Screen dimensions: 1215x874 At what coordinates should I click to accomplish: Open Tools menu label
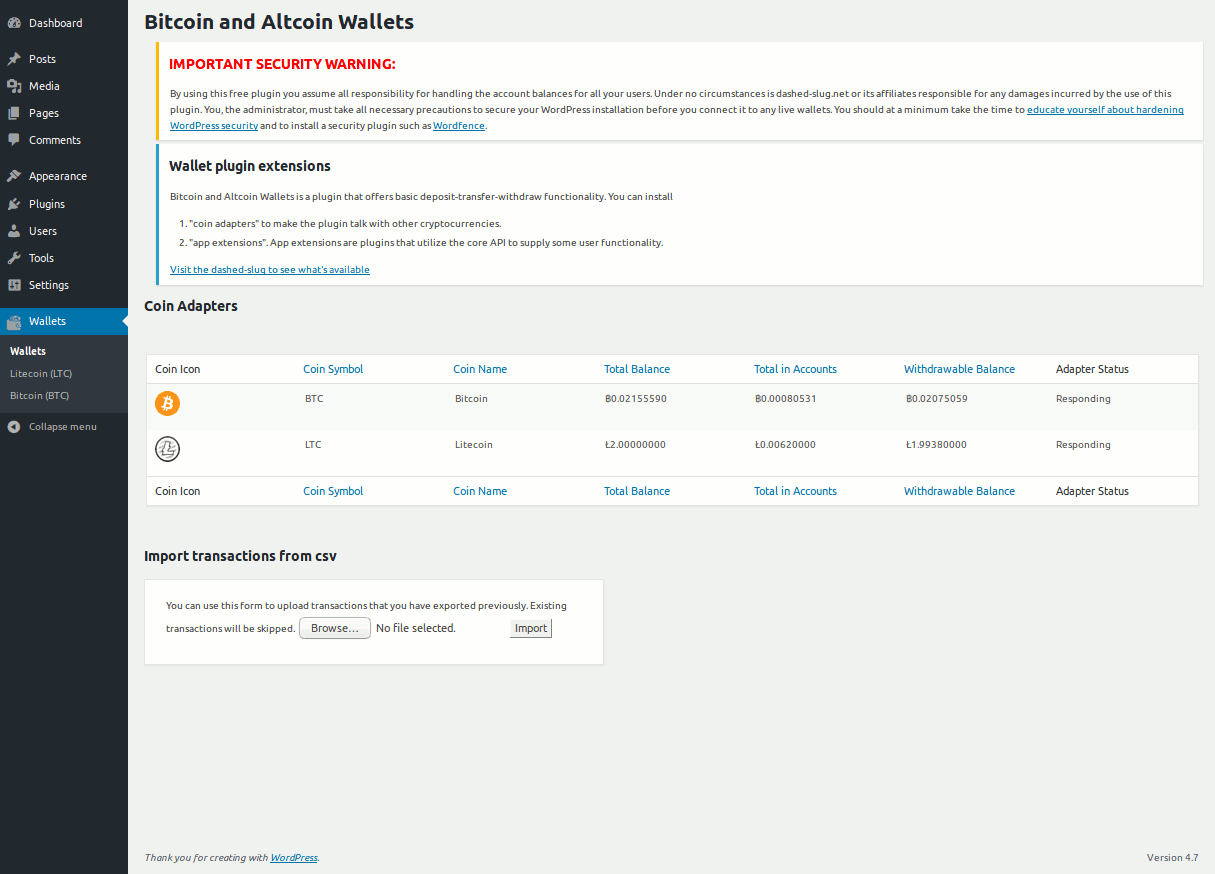pyautogui.click(x=41, y=258)
